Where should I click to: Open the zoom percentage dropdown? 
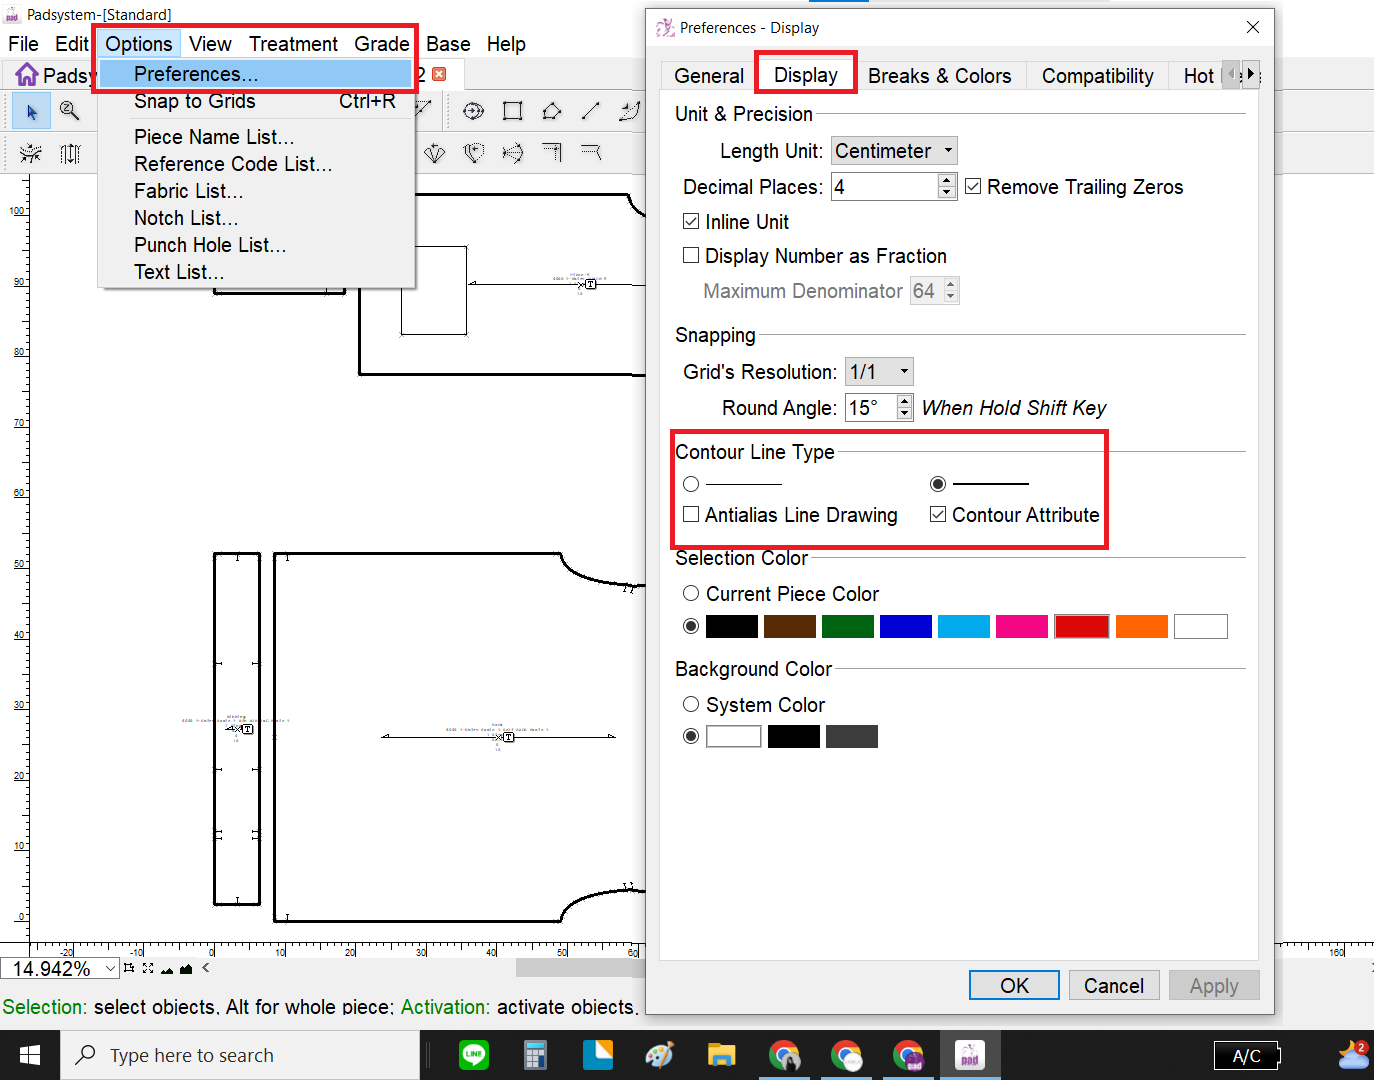[110, 968]
